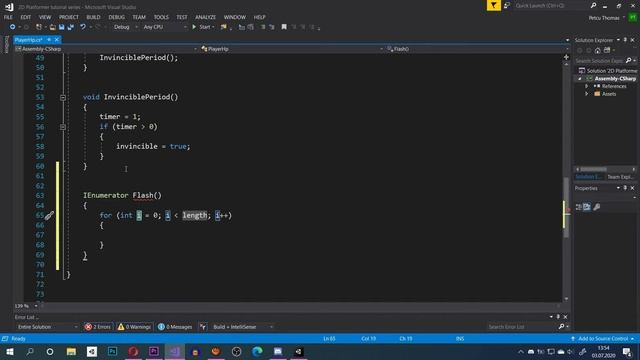Screen dimensions: 640x360
Task: Toggle auto-hide pin on Error List panel
Action: point(558,317)
